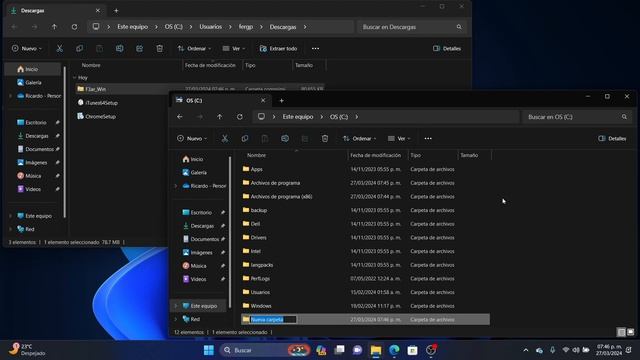The height and width of the screenshot is (360, 640).
Task: Click Usuarios breadcrumb in Descargas window
Action: tap(211, 27)
